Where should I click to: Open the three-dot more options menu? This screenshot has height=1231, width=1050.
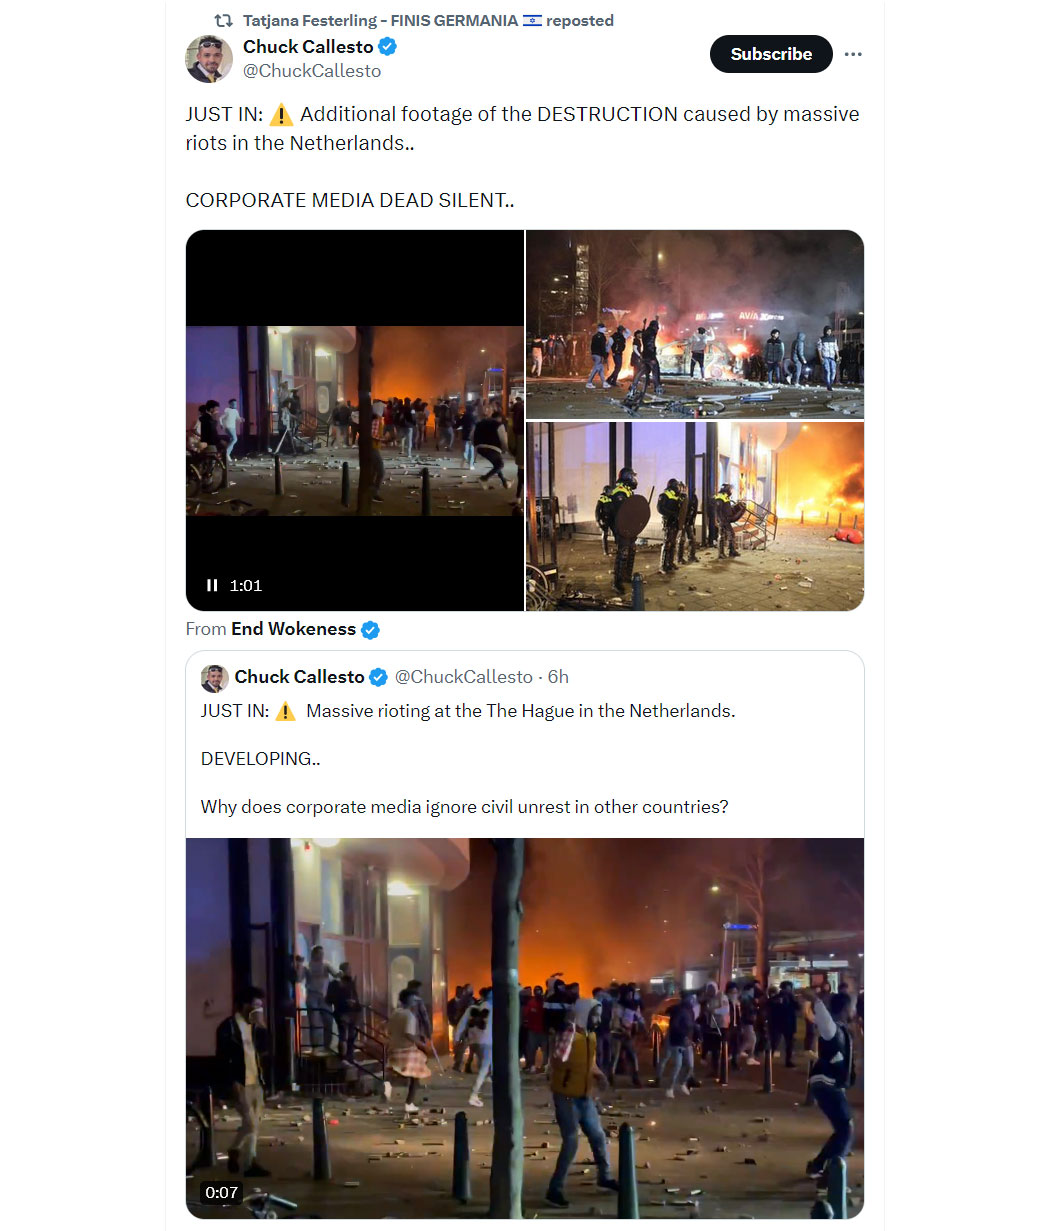click(853, 54)
